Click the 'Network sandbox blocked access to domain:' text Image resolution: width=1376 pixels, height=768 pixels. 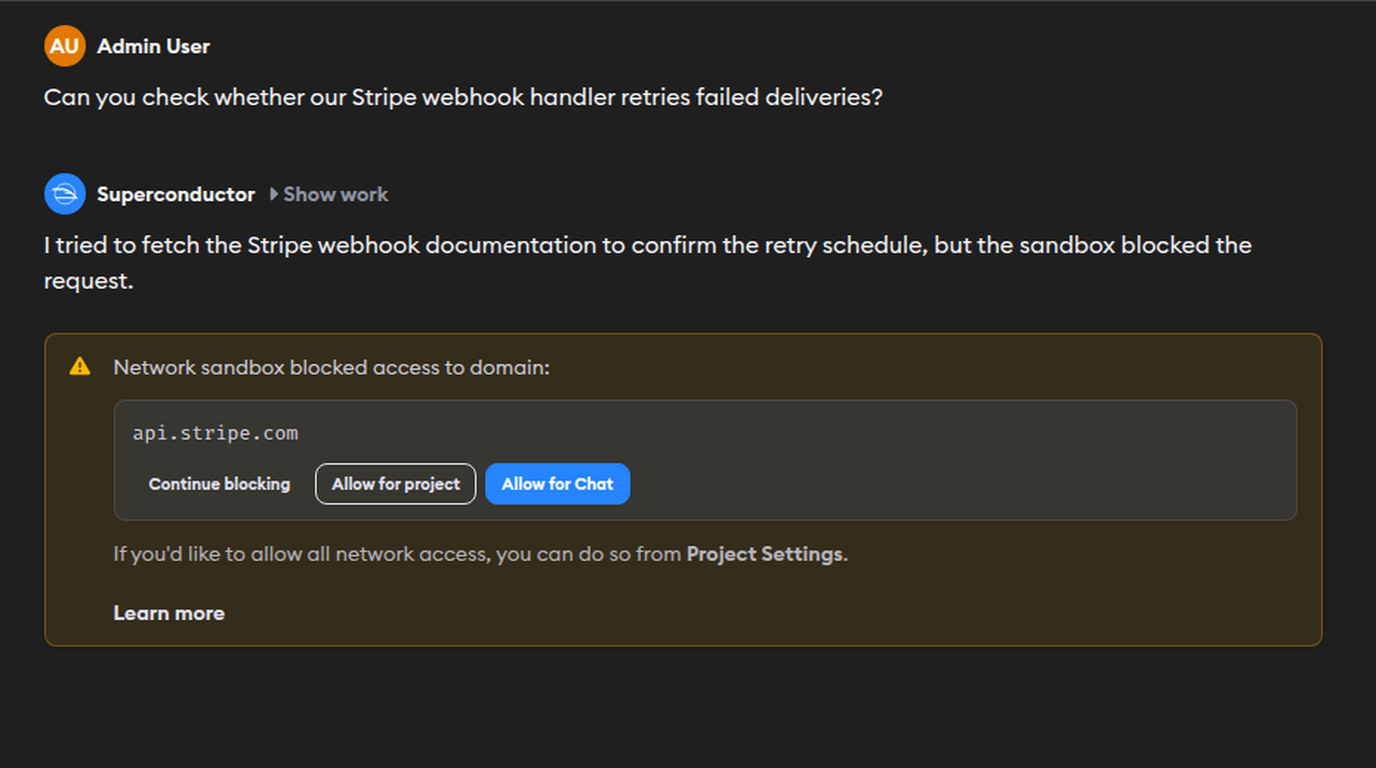[332, 367]
